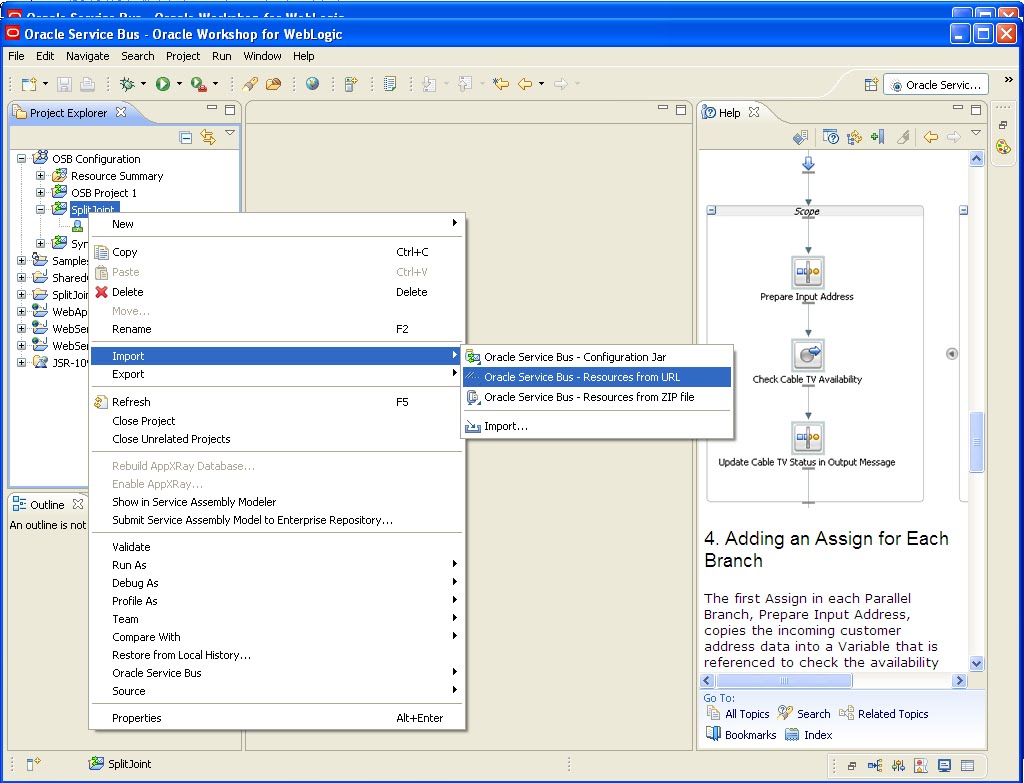The image size is (1024, 783).
Task: Click the Oracle Servic... perspective button
Action: click(x=936, y=85)
